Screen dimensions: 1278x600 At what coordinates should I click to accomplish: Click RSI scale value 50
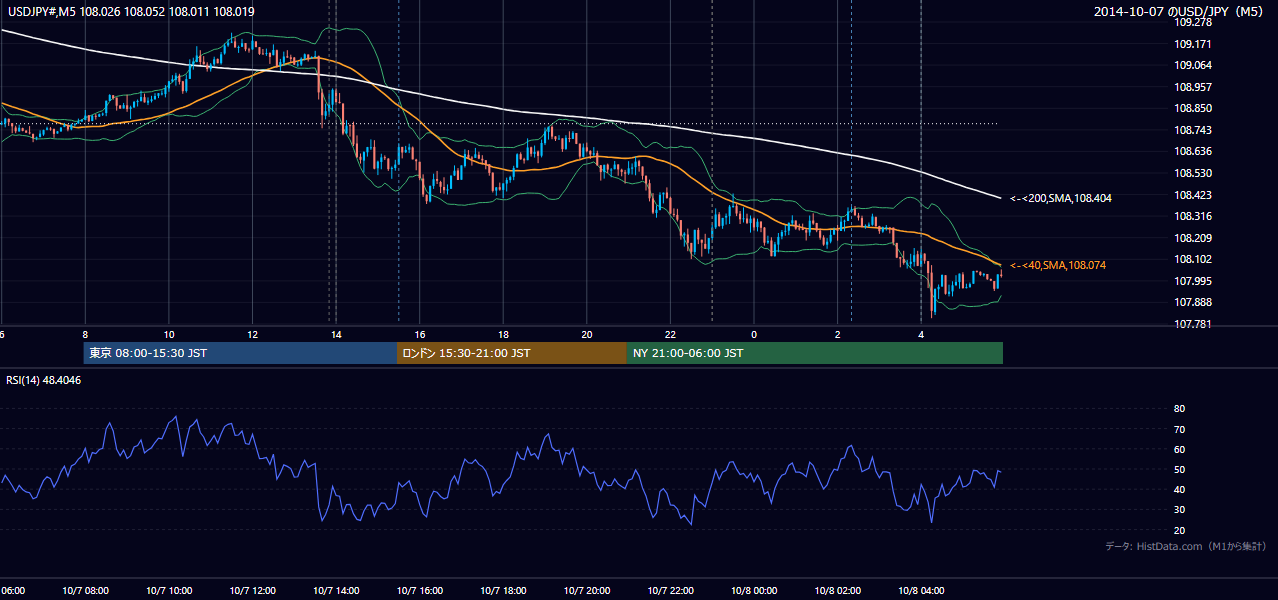(1179, 469)
